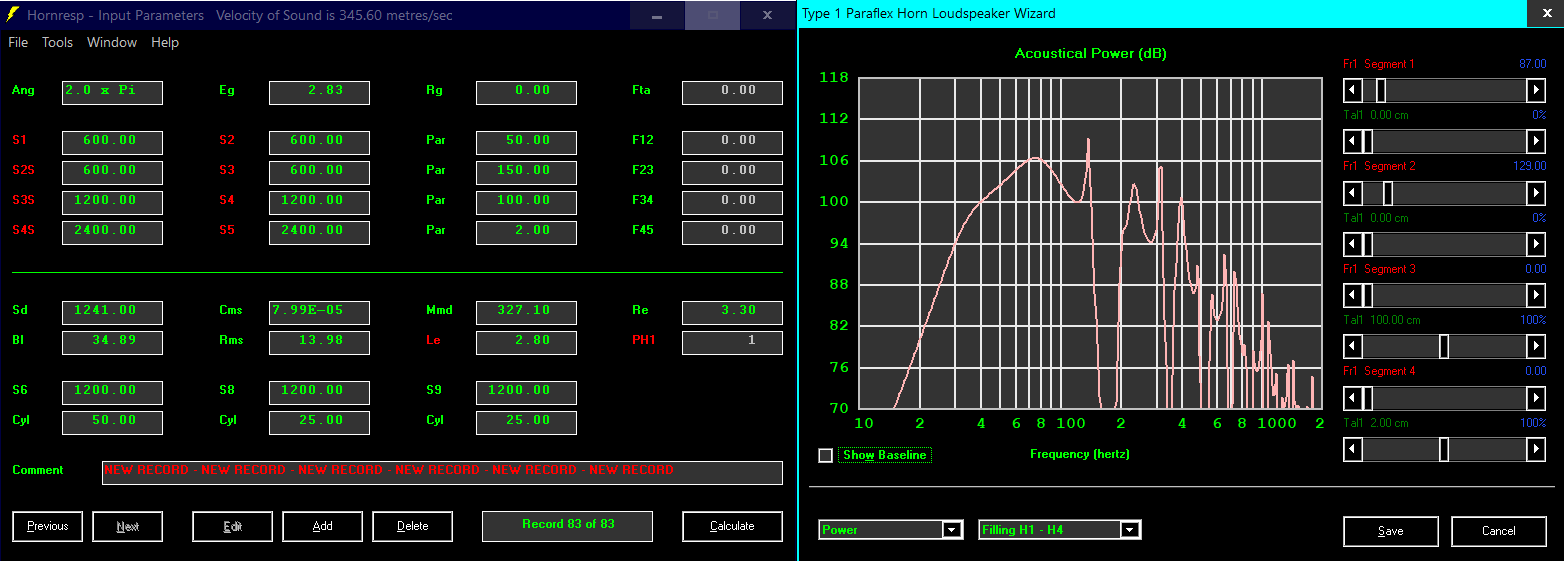Click the Tal1 2.00 cm slider thumb
1564x561 pixels.
point(1444,449)
